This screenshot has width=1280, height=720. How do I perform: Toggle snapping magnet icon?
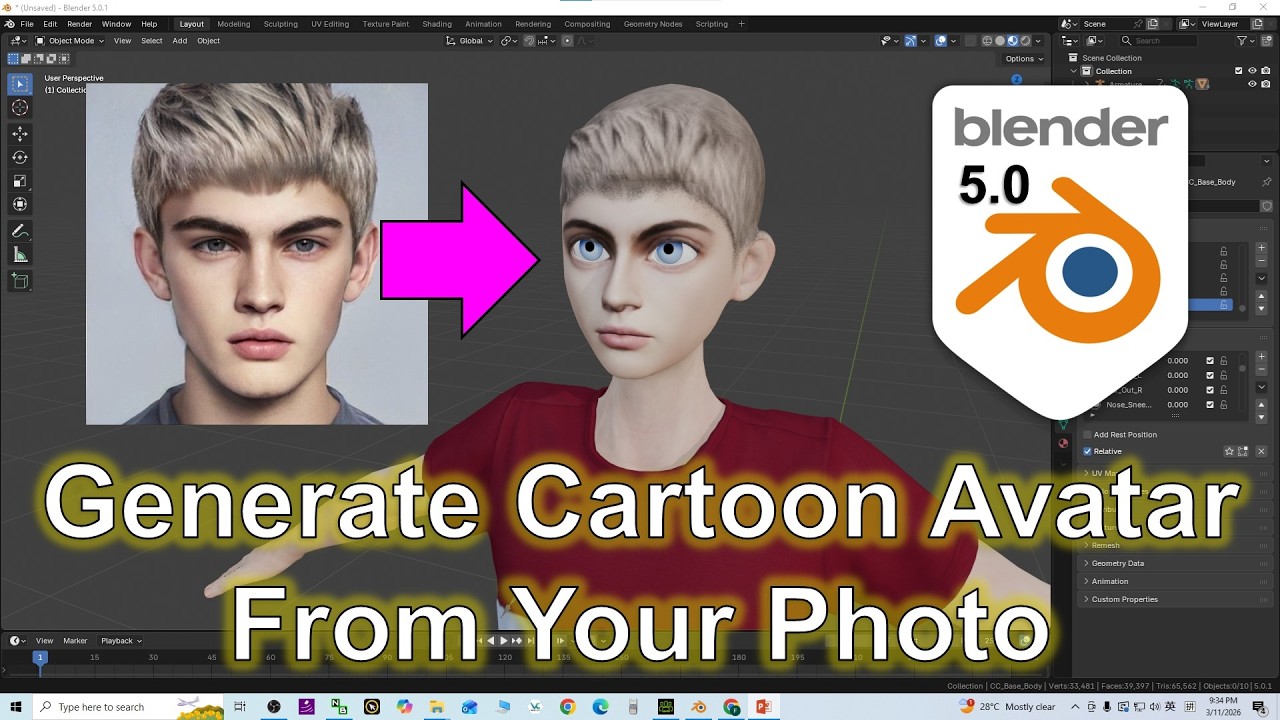(x=530, y=41)
